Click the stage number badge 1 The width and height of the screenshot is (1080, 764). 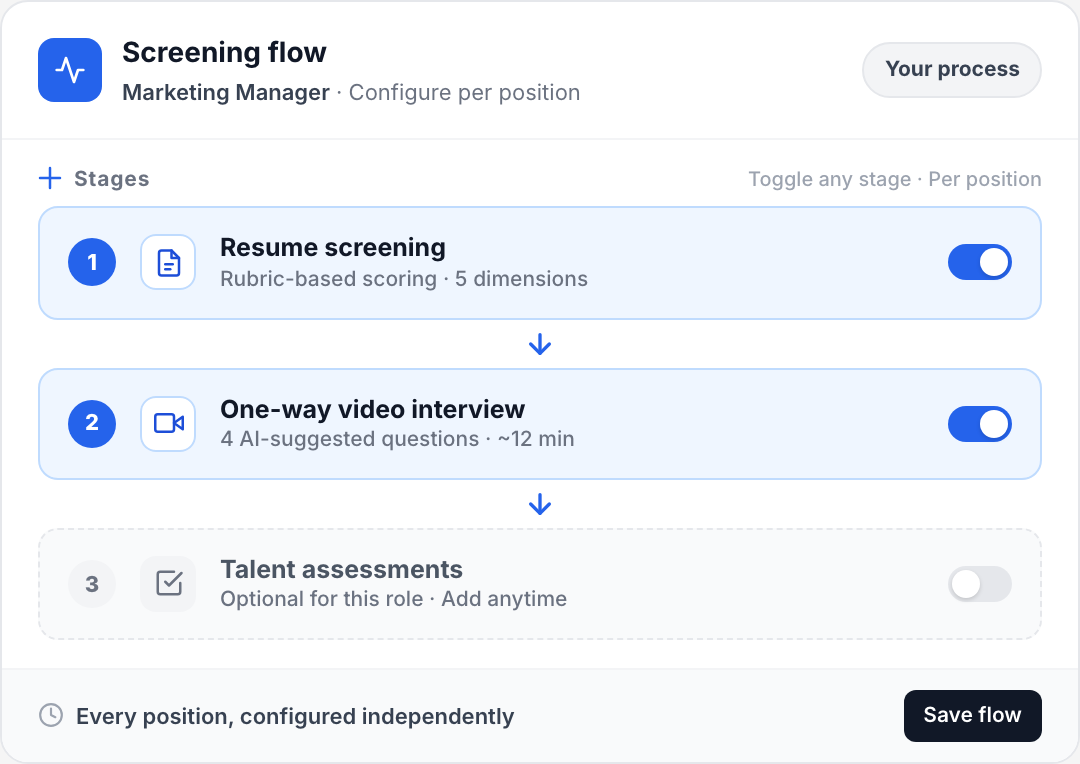(x=92, y=261)
